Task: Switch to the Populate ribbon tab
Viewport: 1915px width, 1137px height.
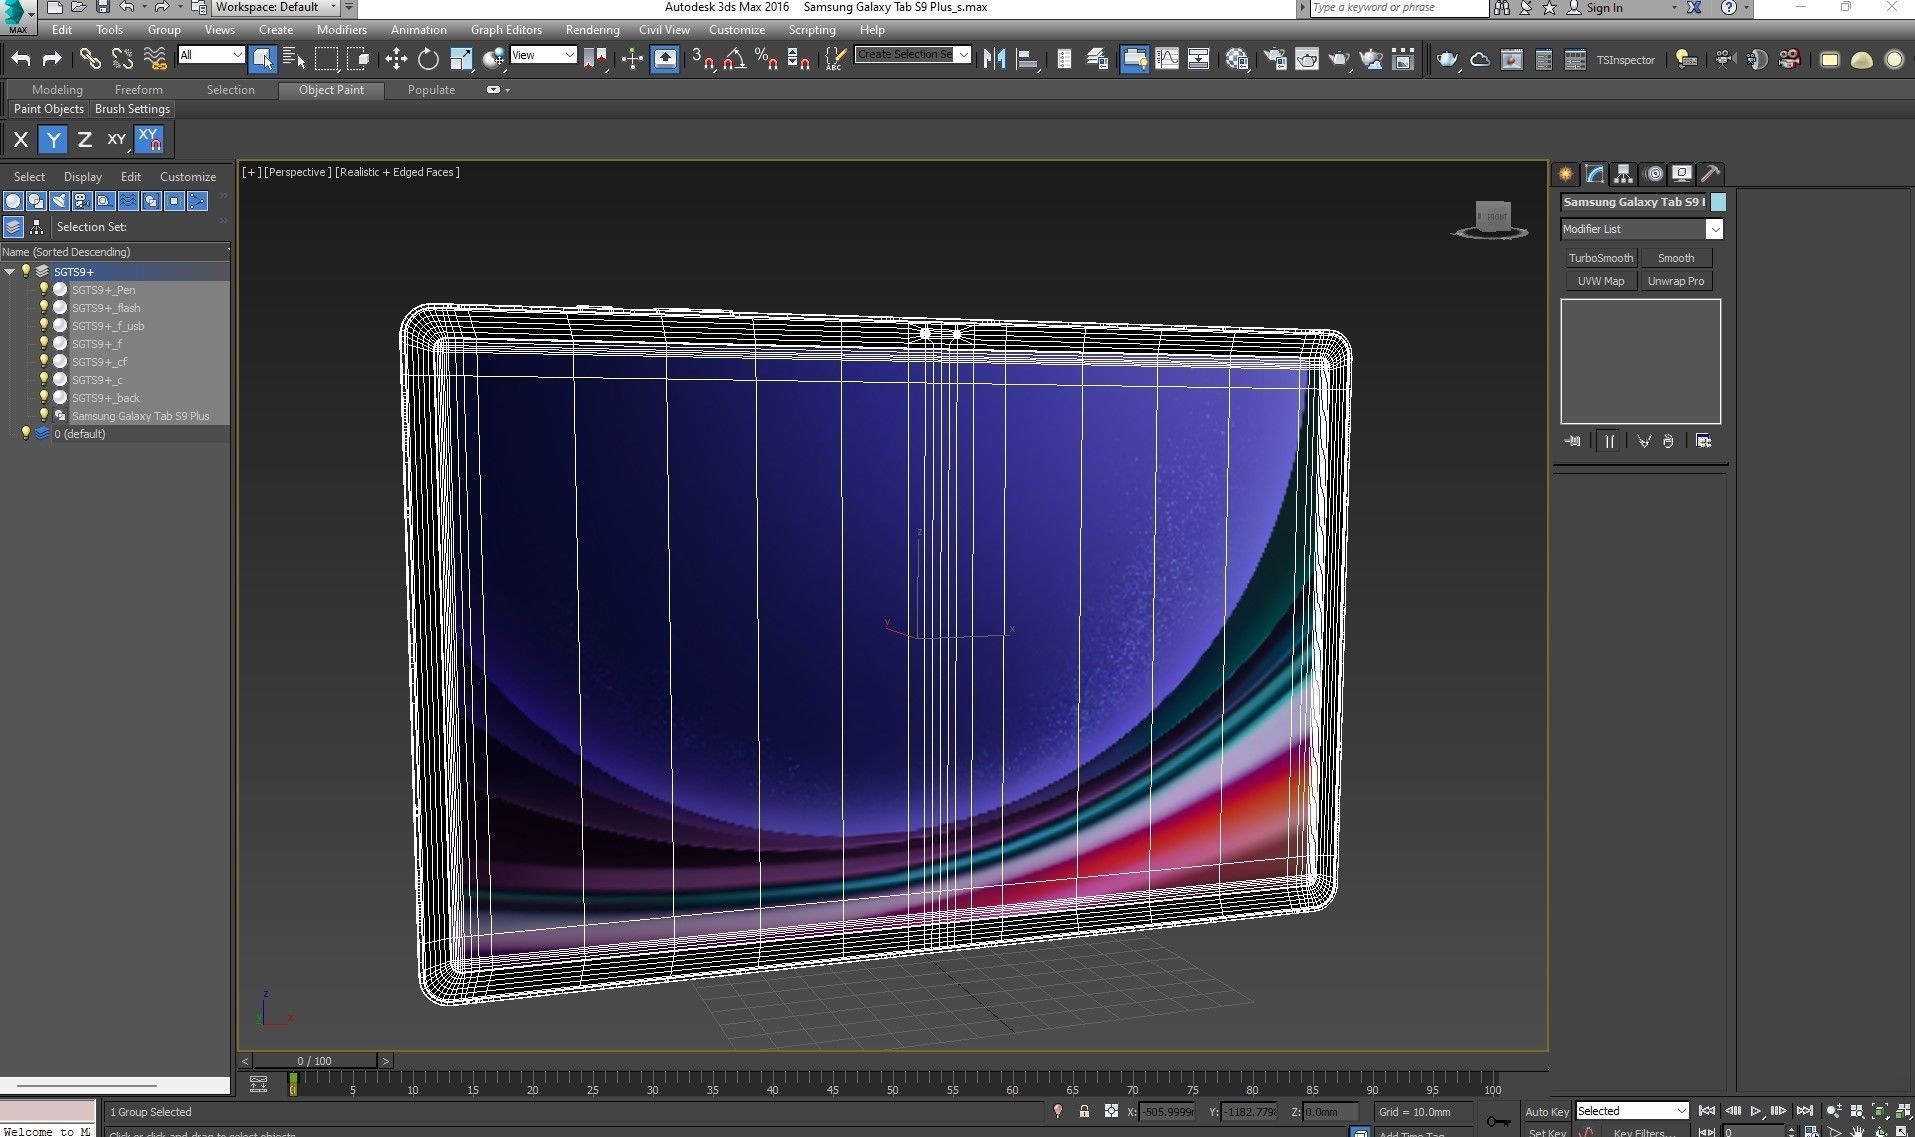Action: [x=431, y=90]
